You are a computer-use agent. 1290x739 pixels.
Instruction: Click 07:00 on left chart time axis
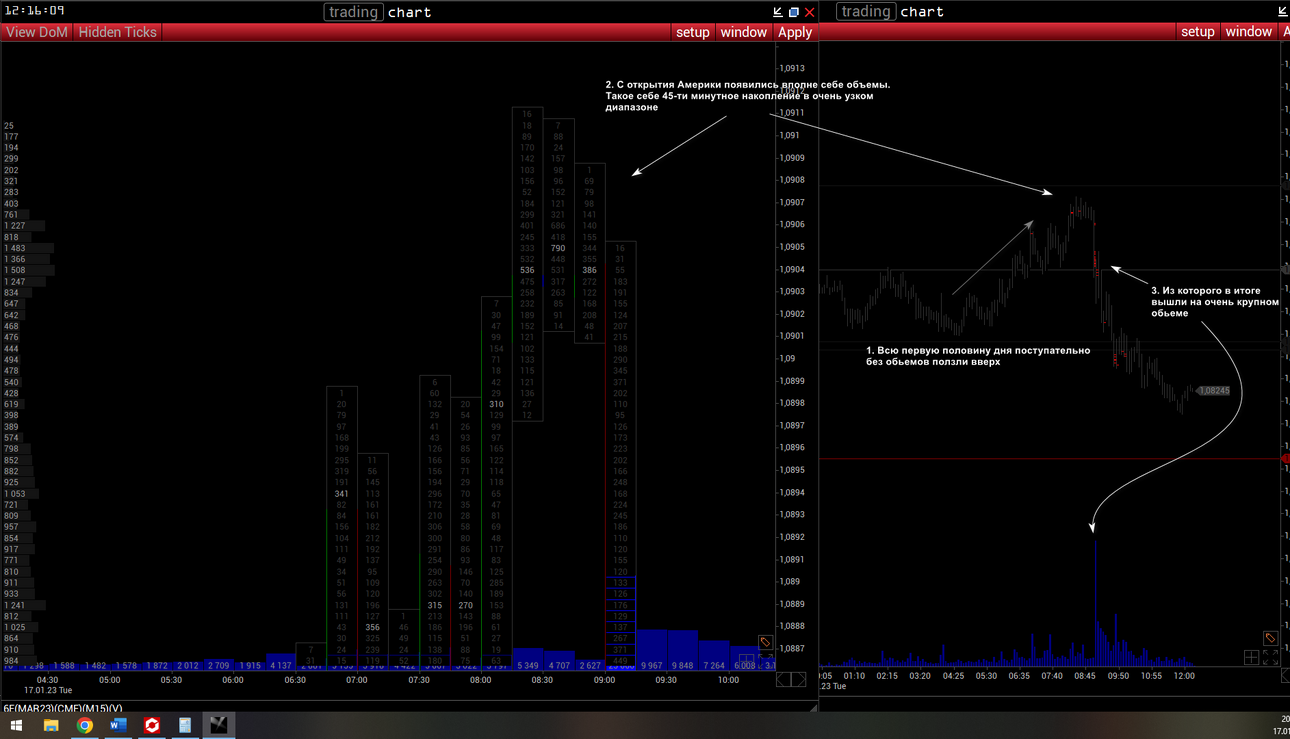357,680
